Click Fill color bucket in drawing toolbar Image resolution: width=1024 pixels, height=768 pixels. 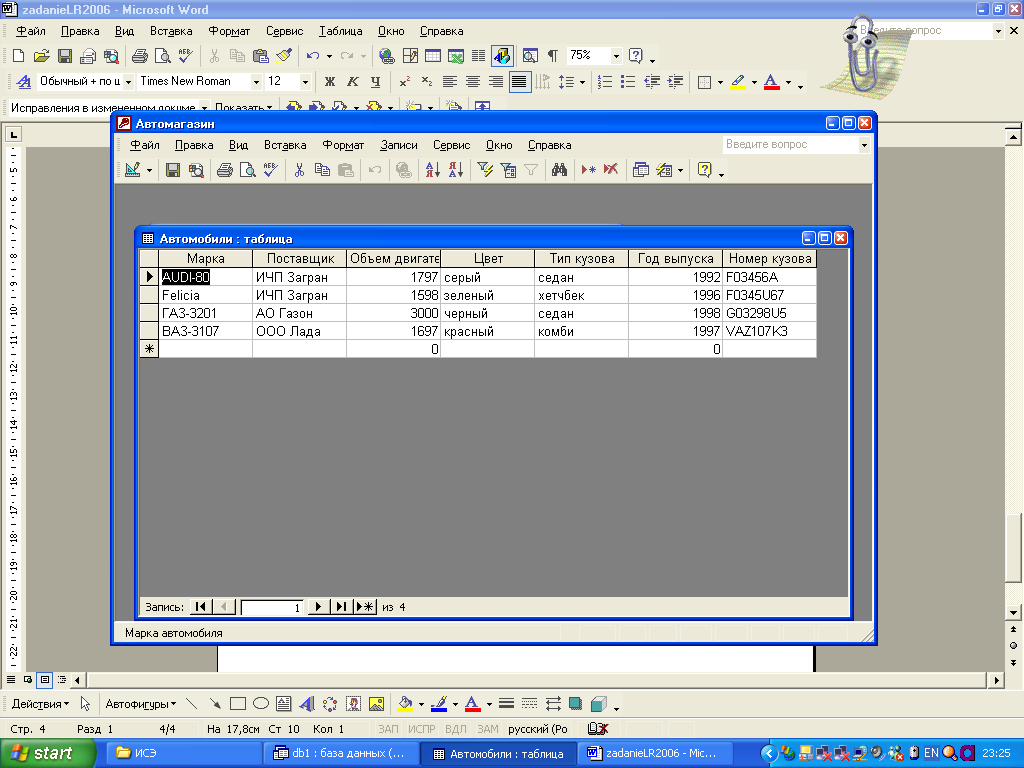click(x=405, y=704)
